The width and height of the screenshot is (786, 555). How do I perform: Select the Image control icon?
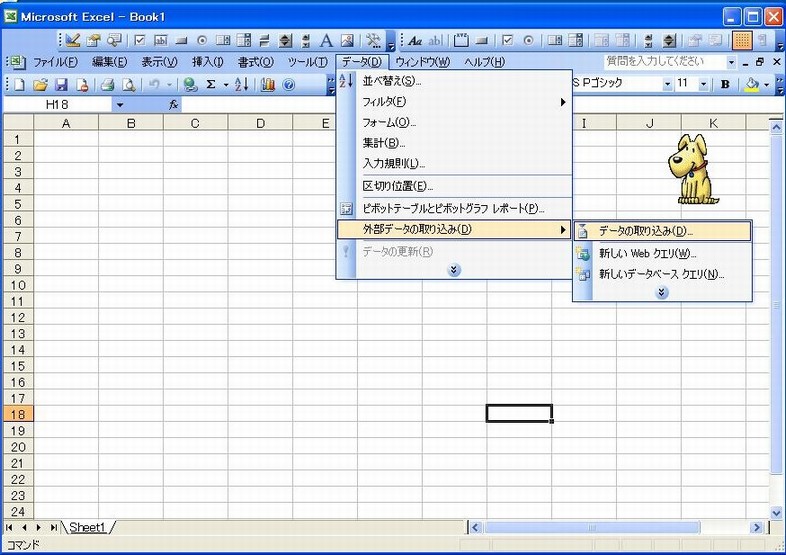point(347,40)
